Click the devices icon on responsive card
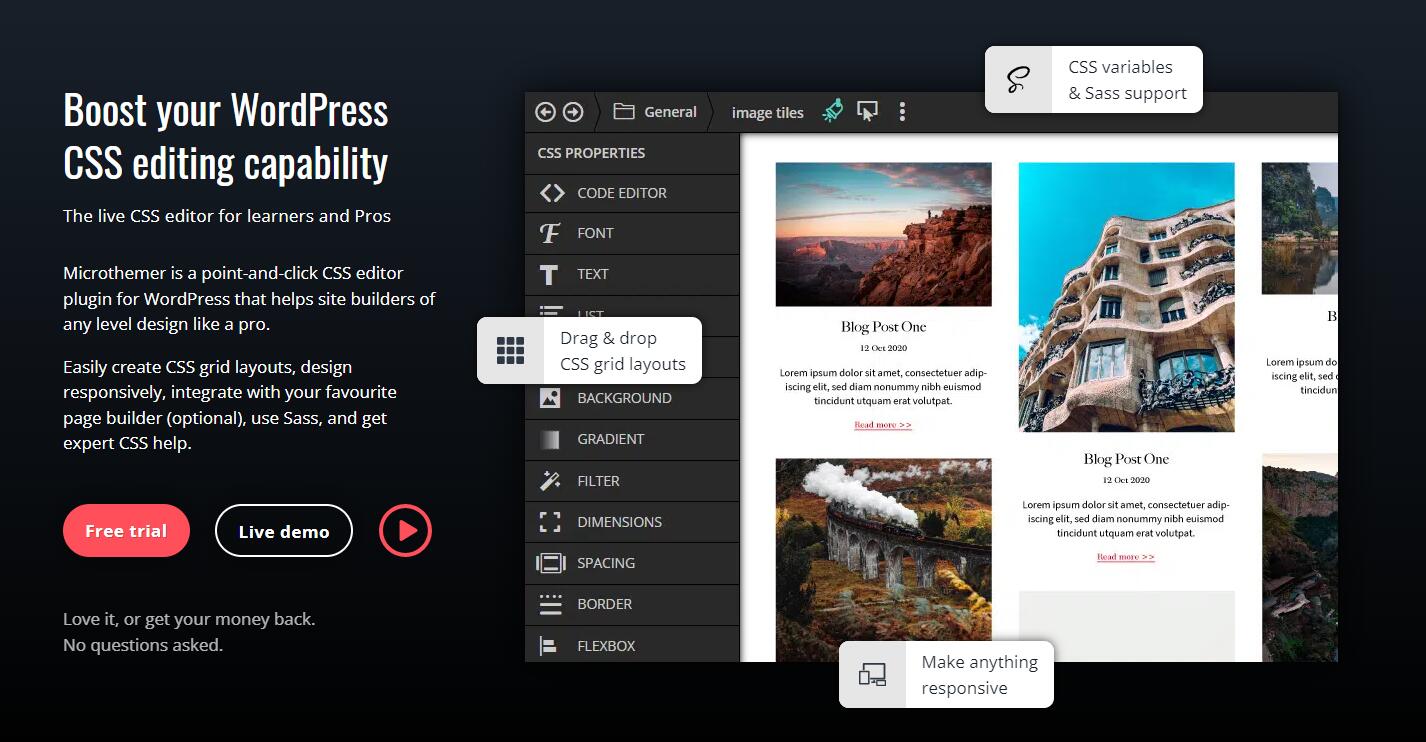 (872, 675)
